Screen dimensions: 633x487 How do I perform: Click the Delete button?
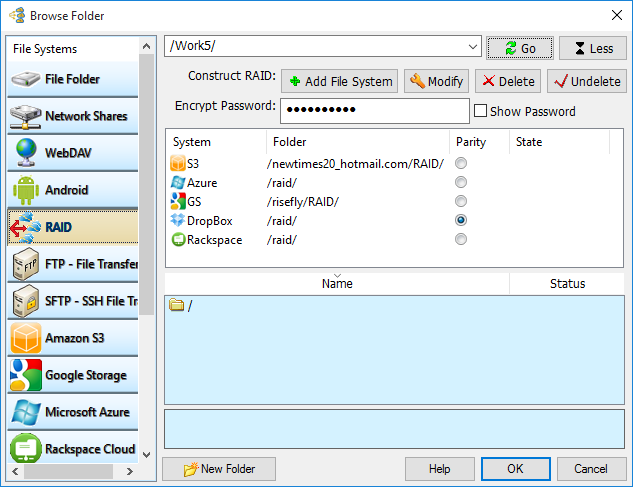[x=508, y=81]
